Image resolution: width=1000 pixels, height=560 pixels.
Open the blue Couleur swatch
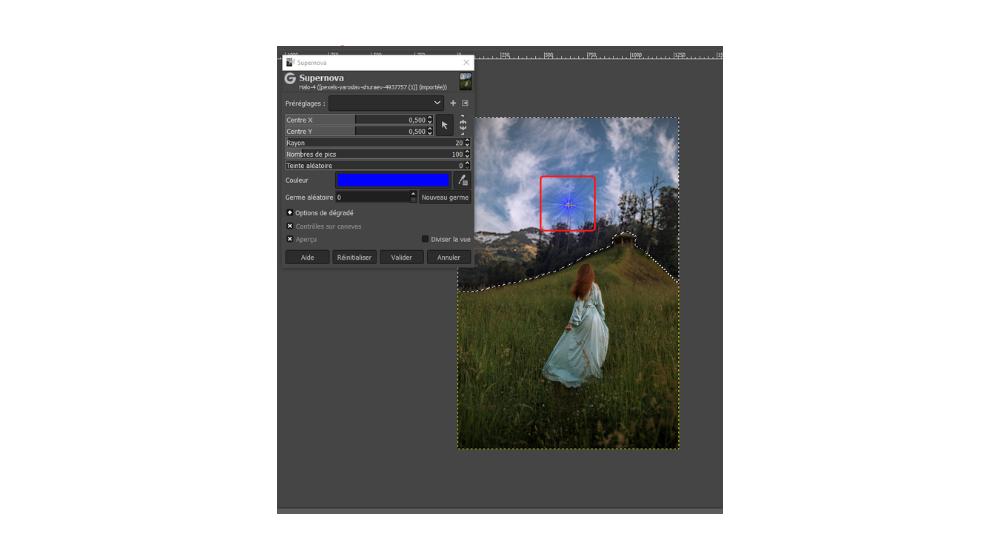393,181
